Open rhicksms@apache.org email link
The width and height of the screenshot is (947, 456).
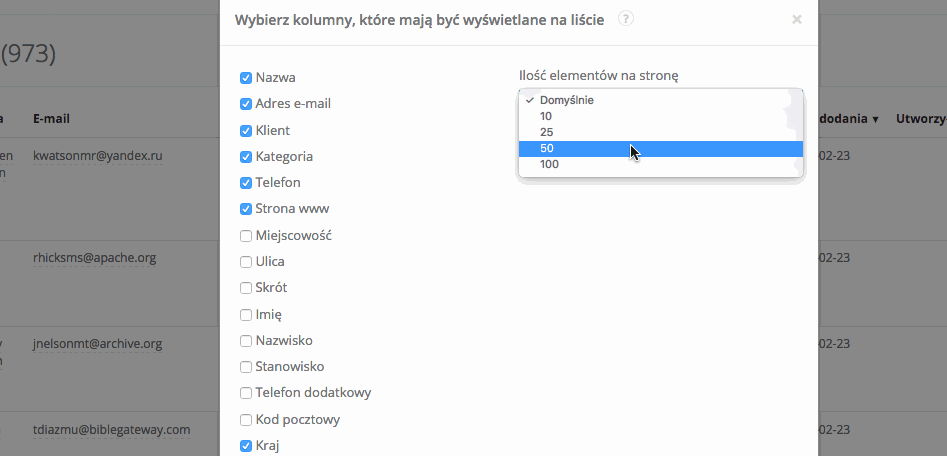(x=94, y=258)
